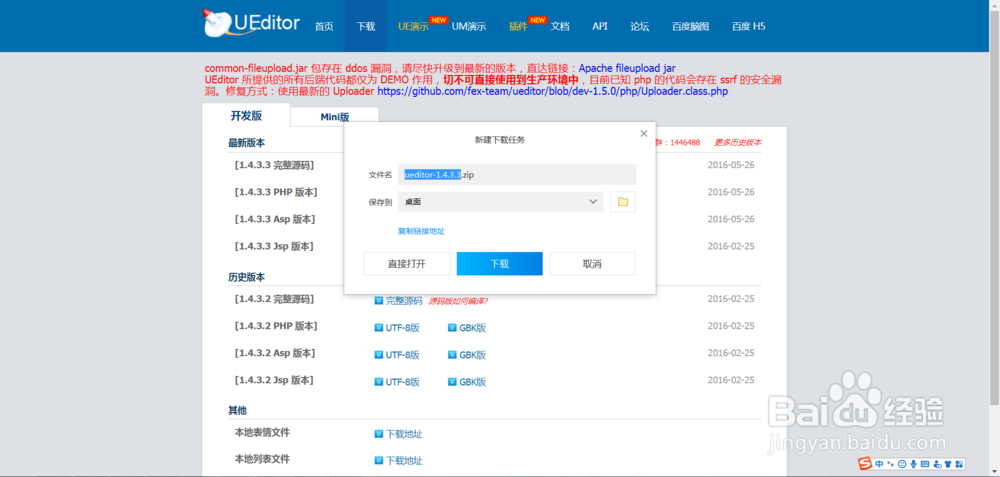Click the Sogou S logo in IME bar
Viewport: 1000px width, 477px height.
tap(865, 464)
